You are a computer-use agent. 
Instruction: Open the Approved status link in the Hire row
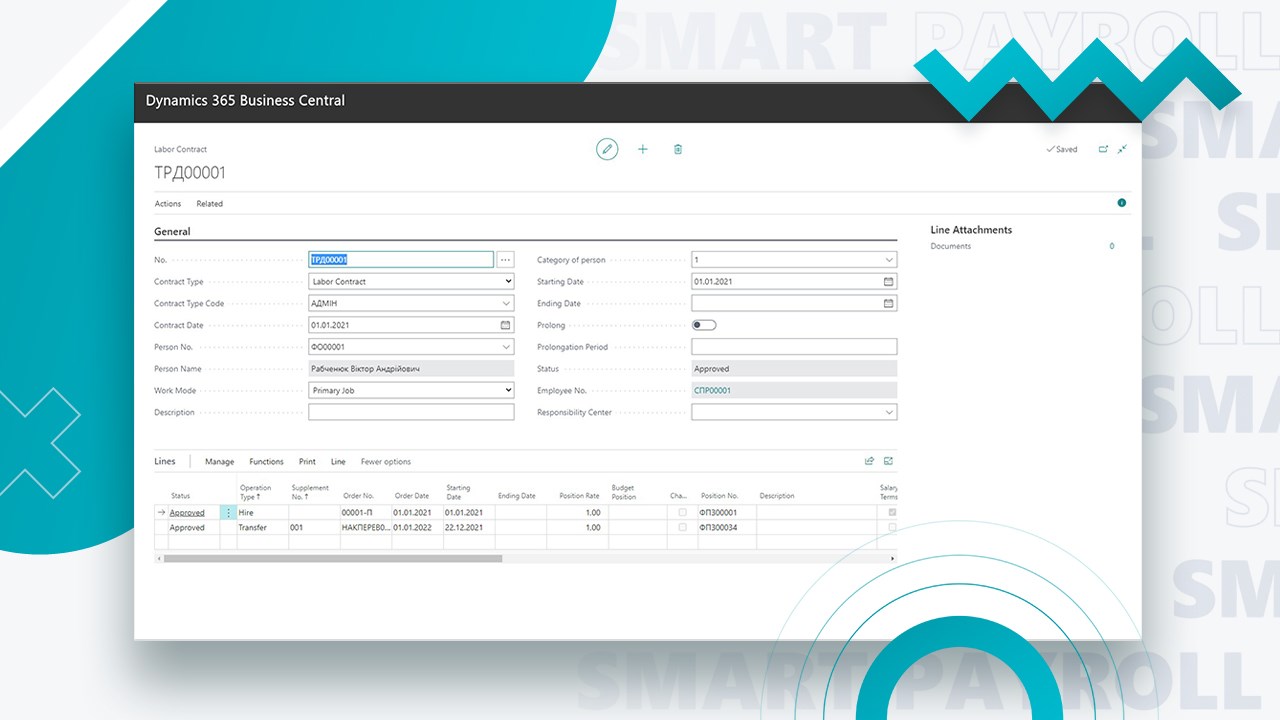(x=187, y=513)
